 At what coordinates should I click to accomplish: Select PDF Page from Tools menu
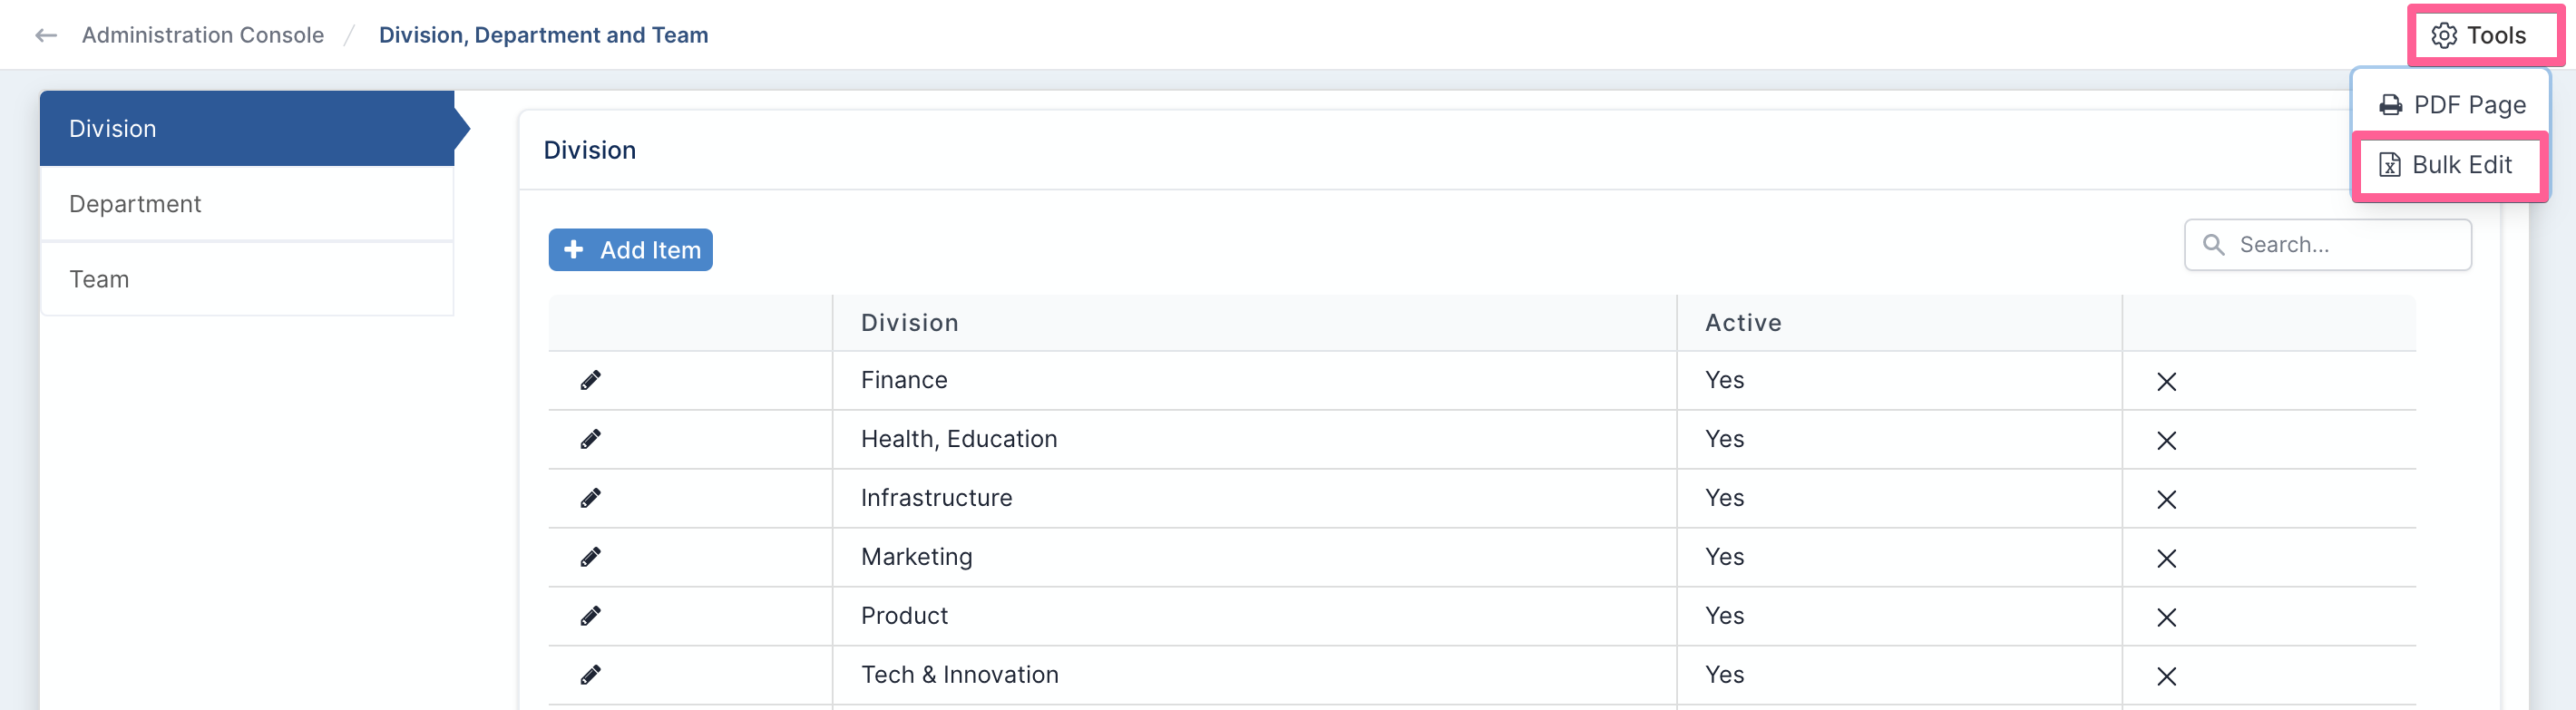click(x=2452, y=105)
